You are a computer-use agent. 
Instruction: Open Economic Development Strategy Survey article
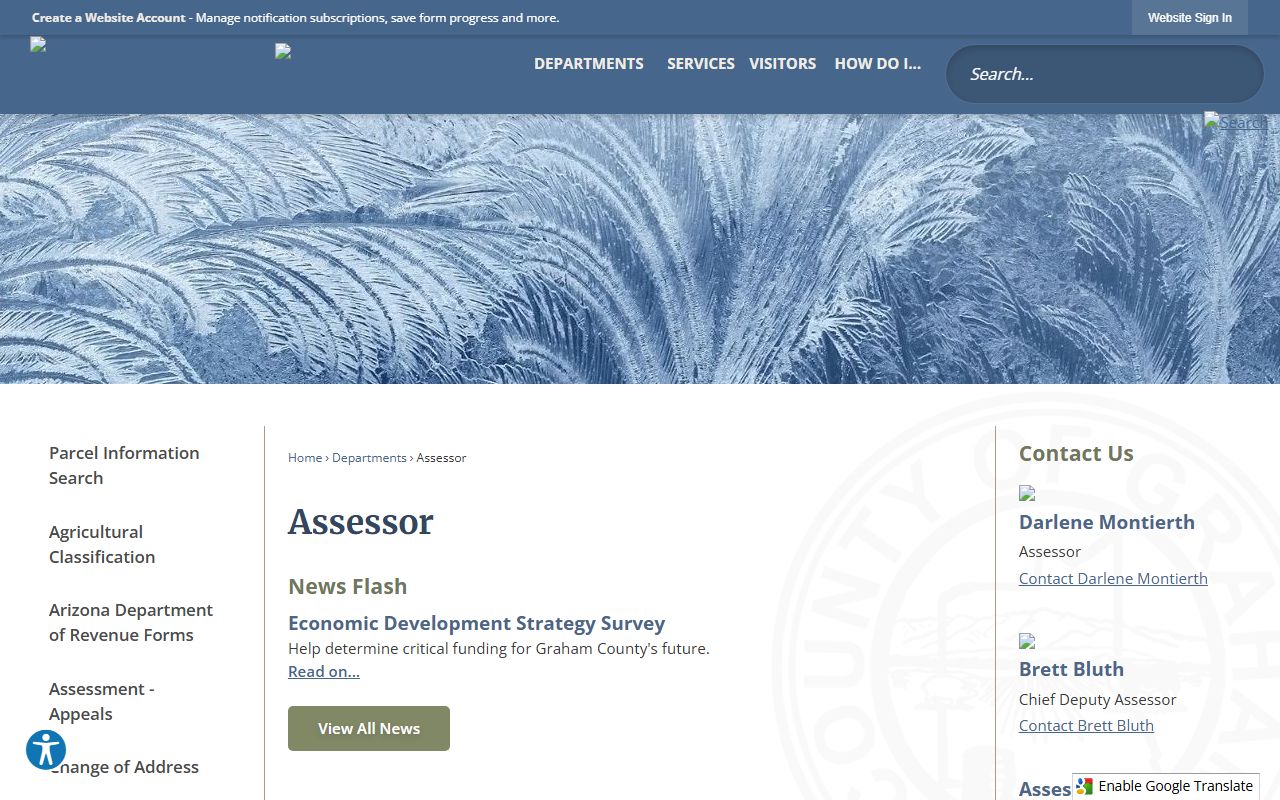(476, 623)
